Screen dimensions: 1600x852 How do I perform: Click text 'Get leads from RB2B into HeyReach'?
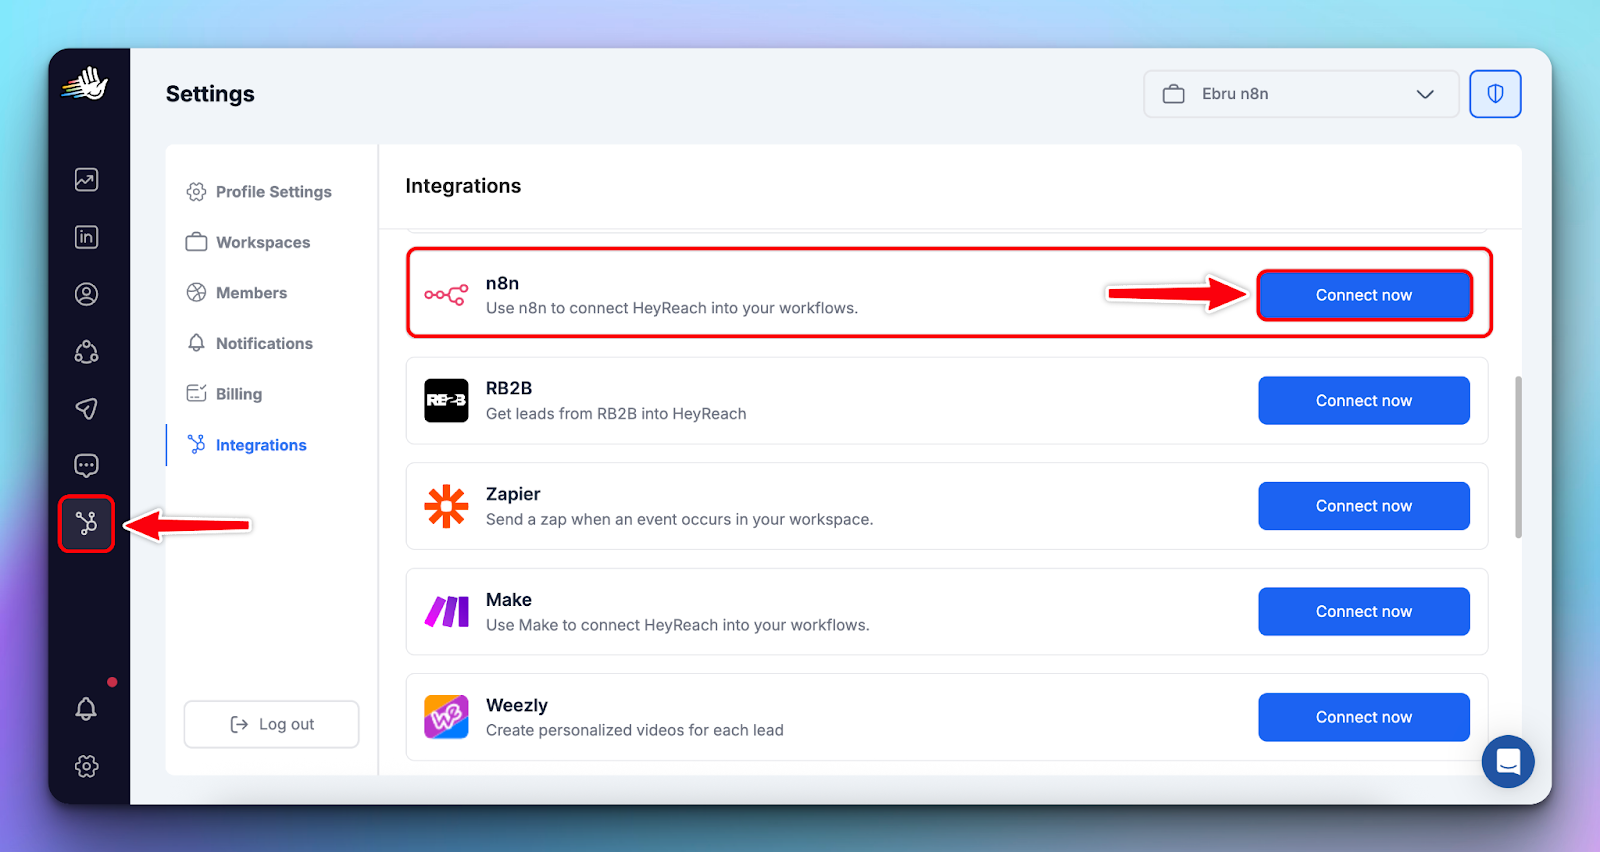(616, 414)
